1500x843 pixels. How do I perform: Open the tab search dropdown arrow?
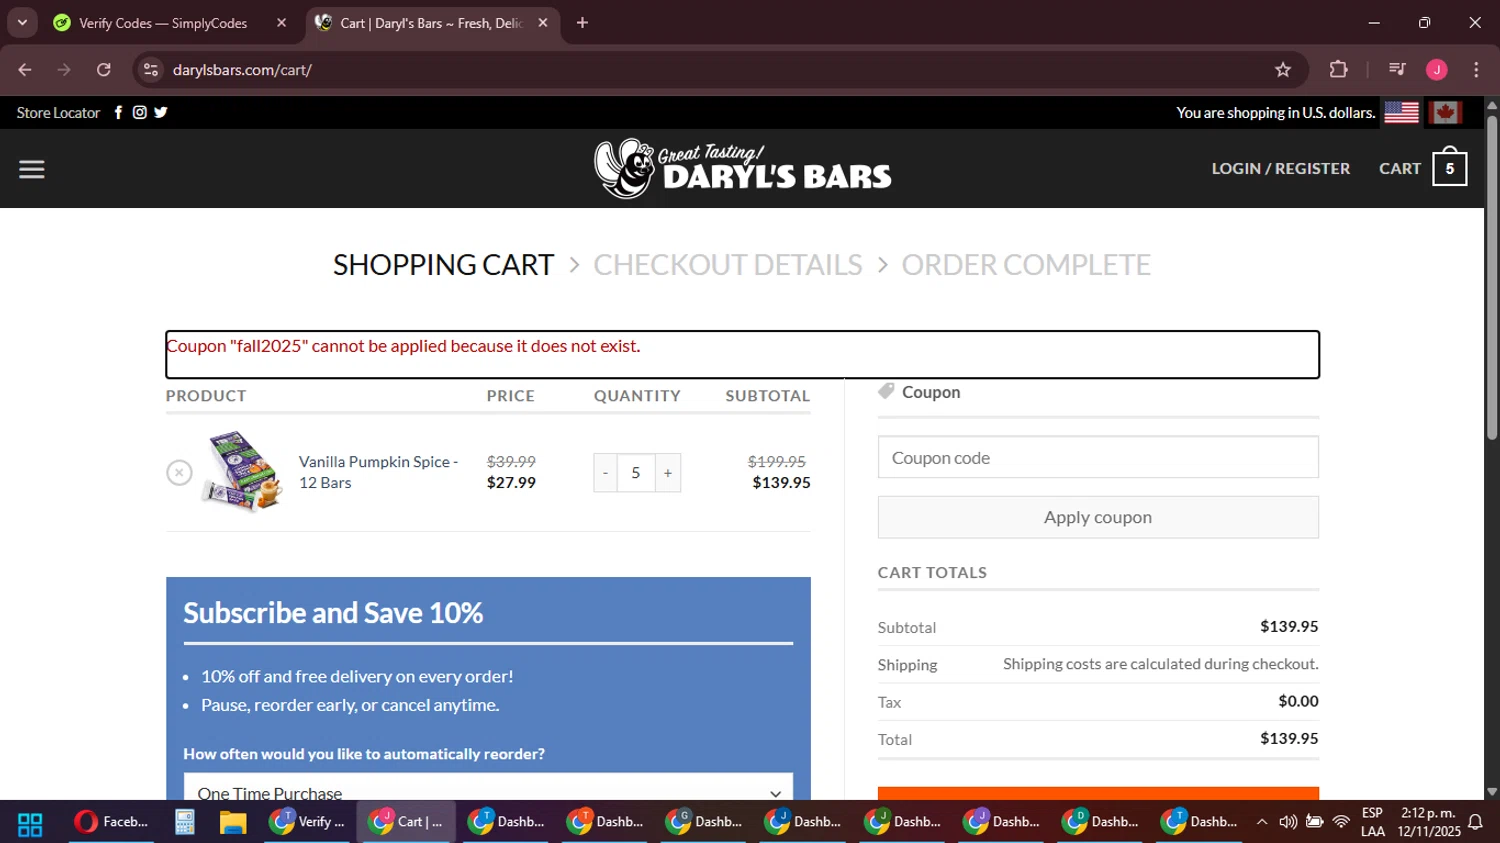22,22
